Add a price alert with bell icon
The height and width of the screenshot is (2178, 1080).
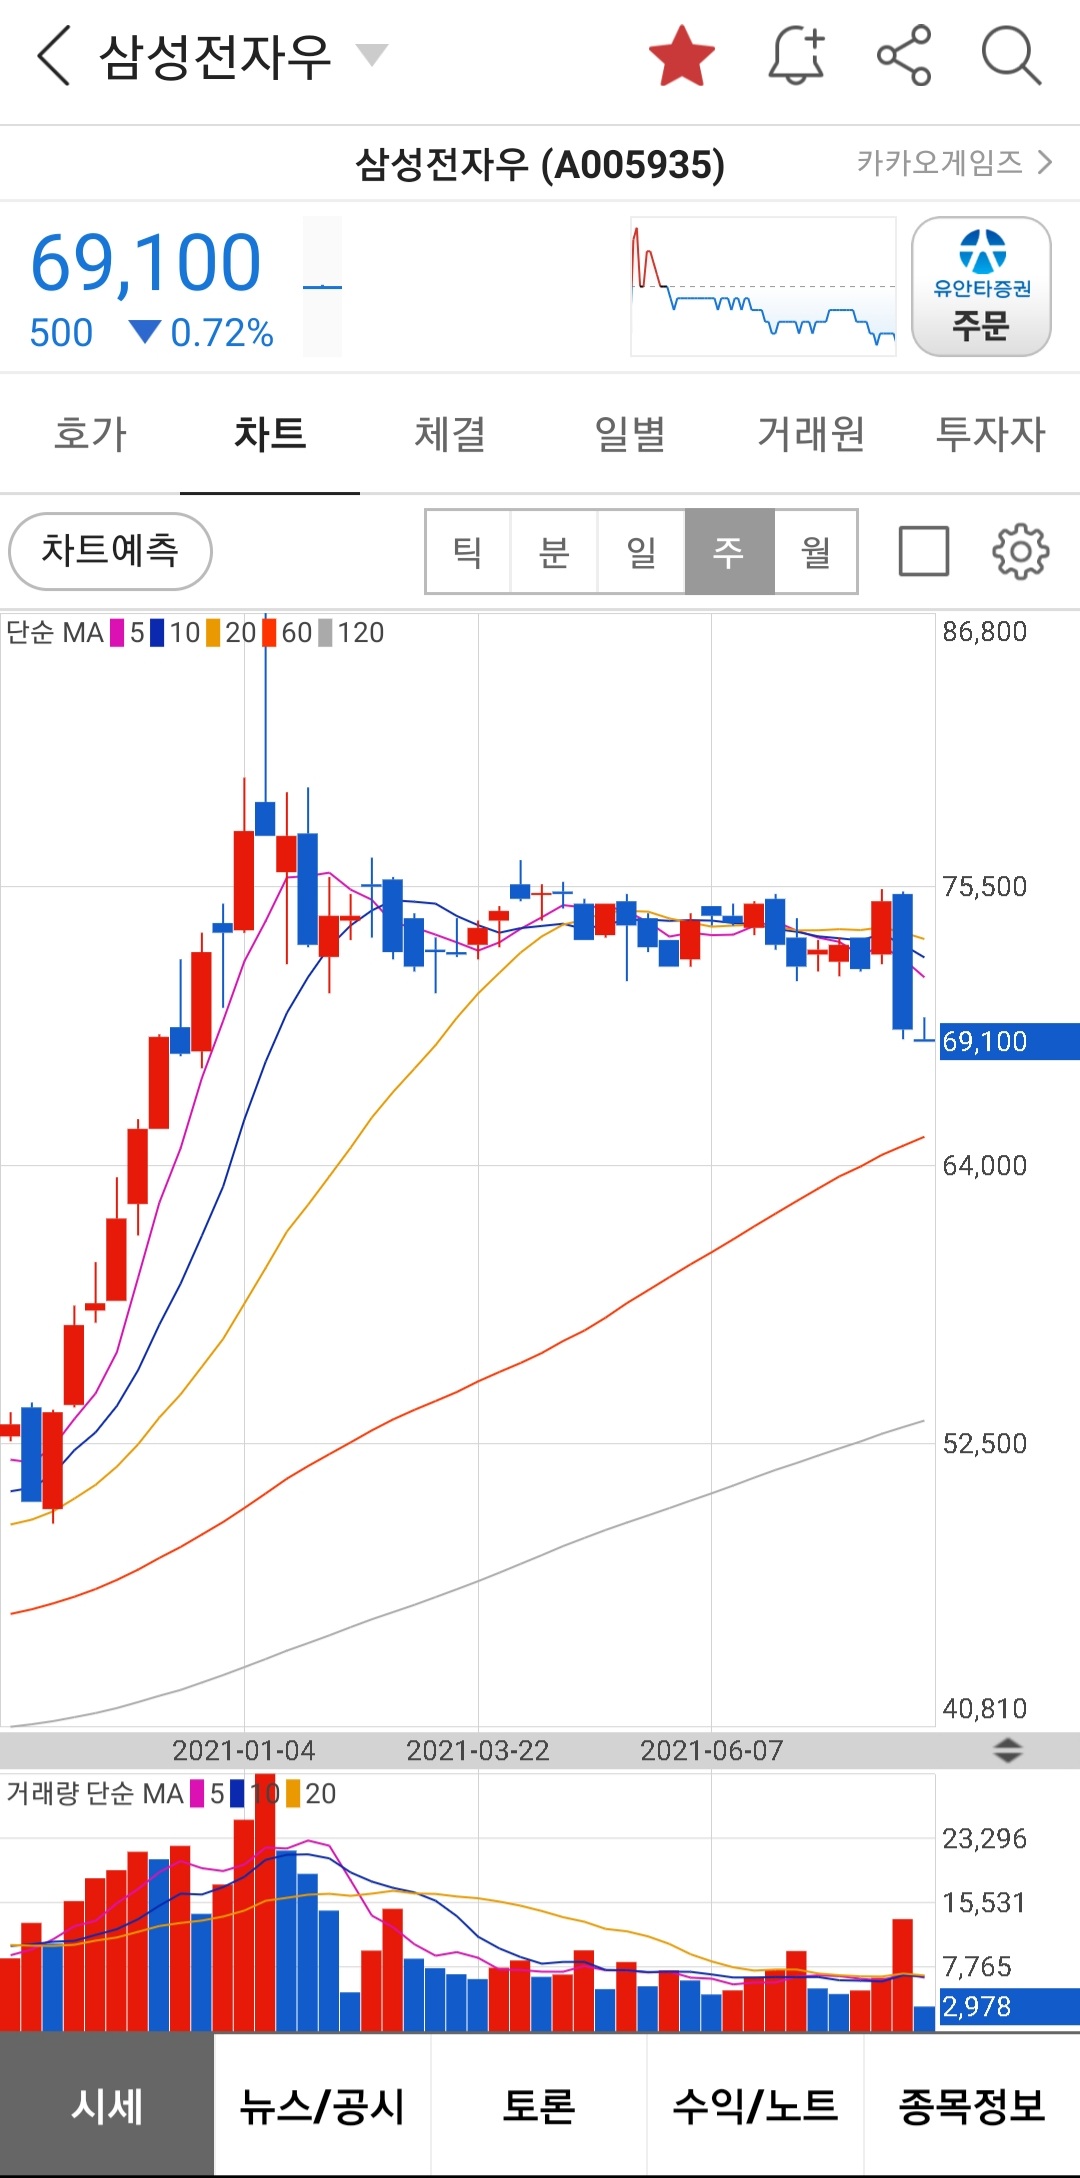click(797, 55)
